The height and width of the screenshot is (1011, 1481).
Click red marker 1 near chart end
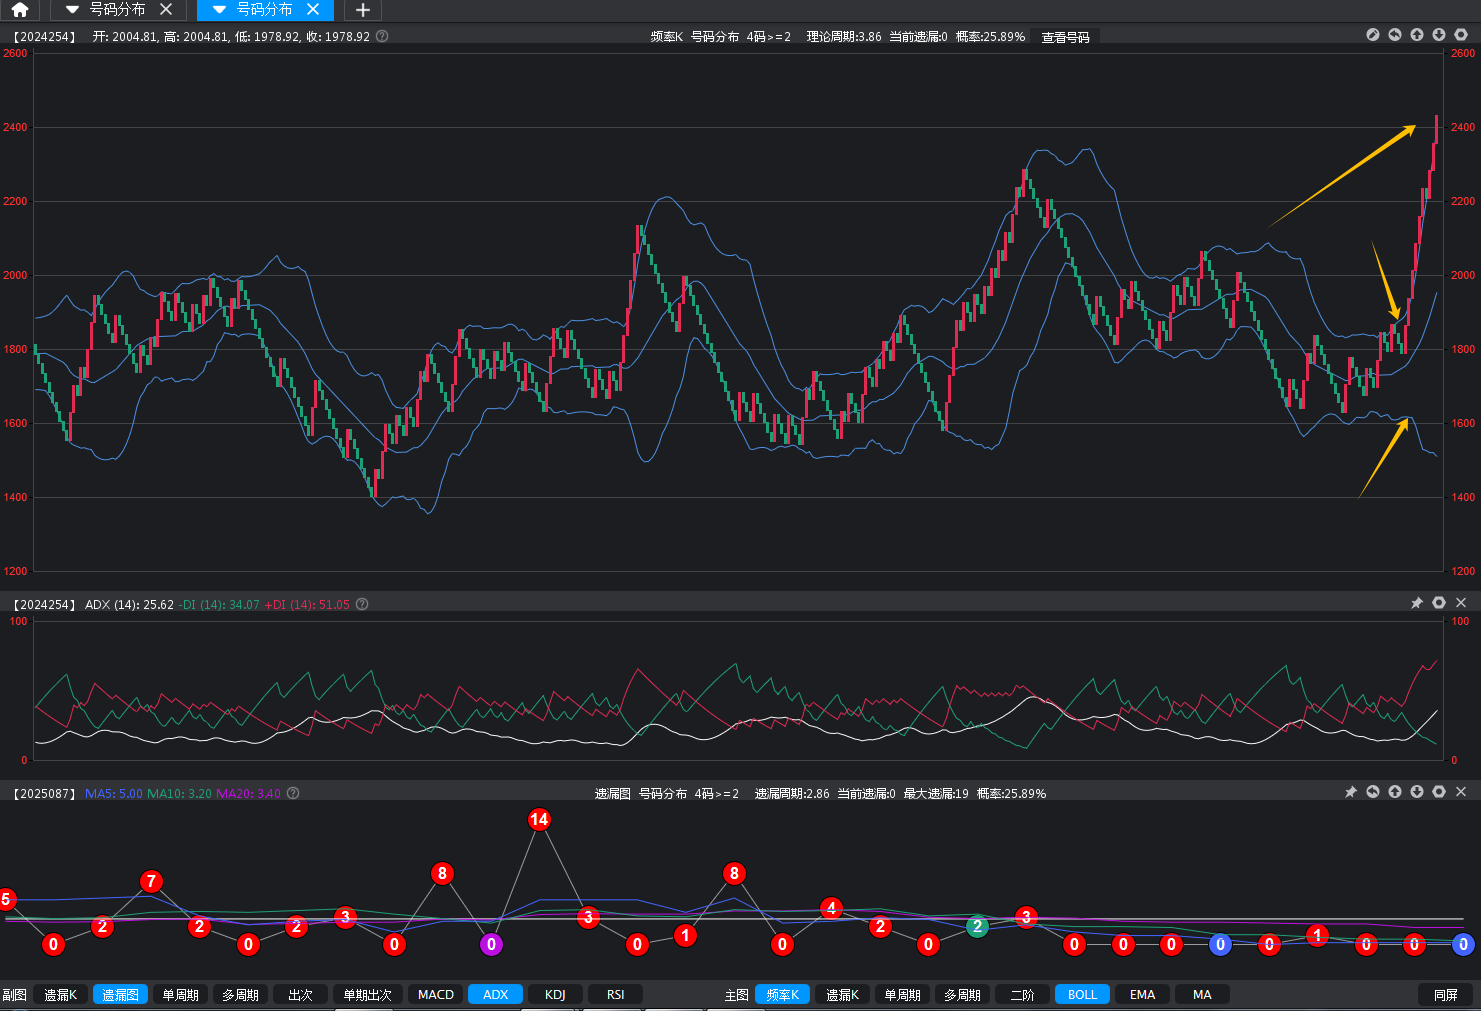tap(1318, 935)
